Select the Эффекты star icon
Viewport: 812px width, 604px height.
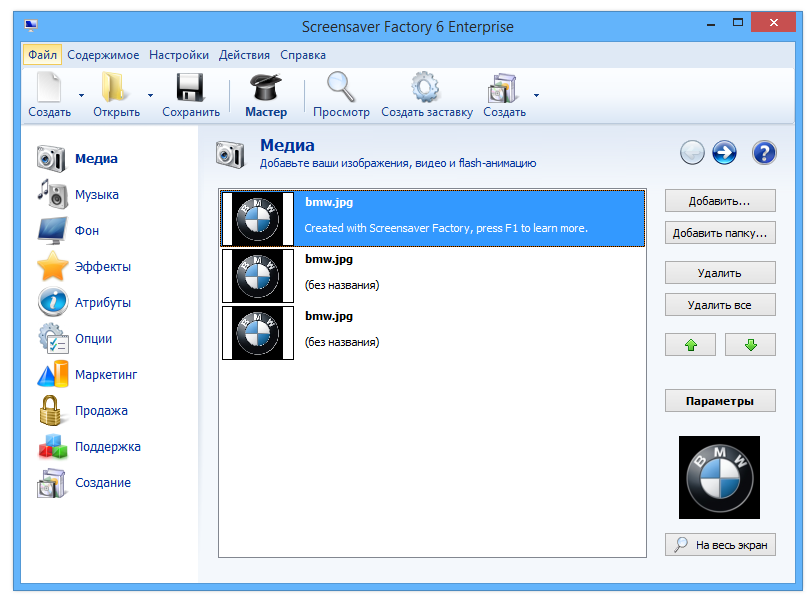click(52, 266)
